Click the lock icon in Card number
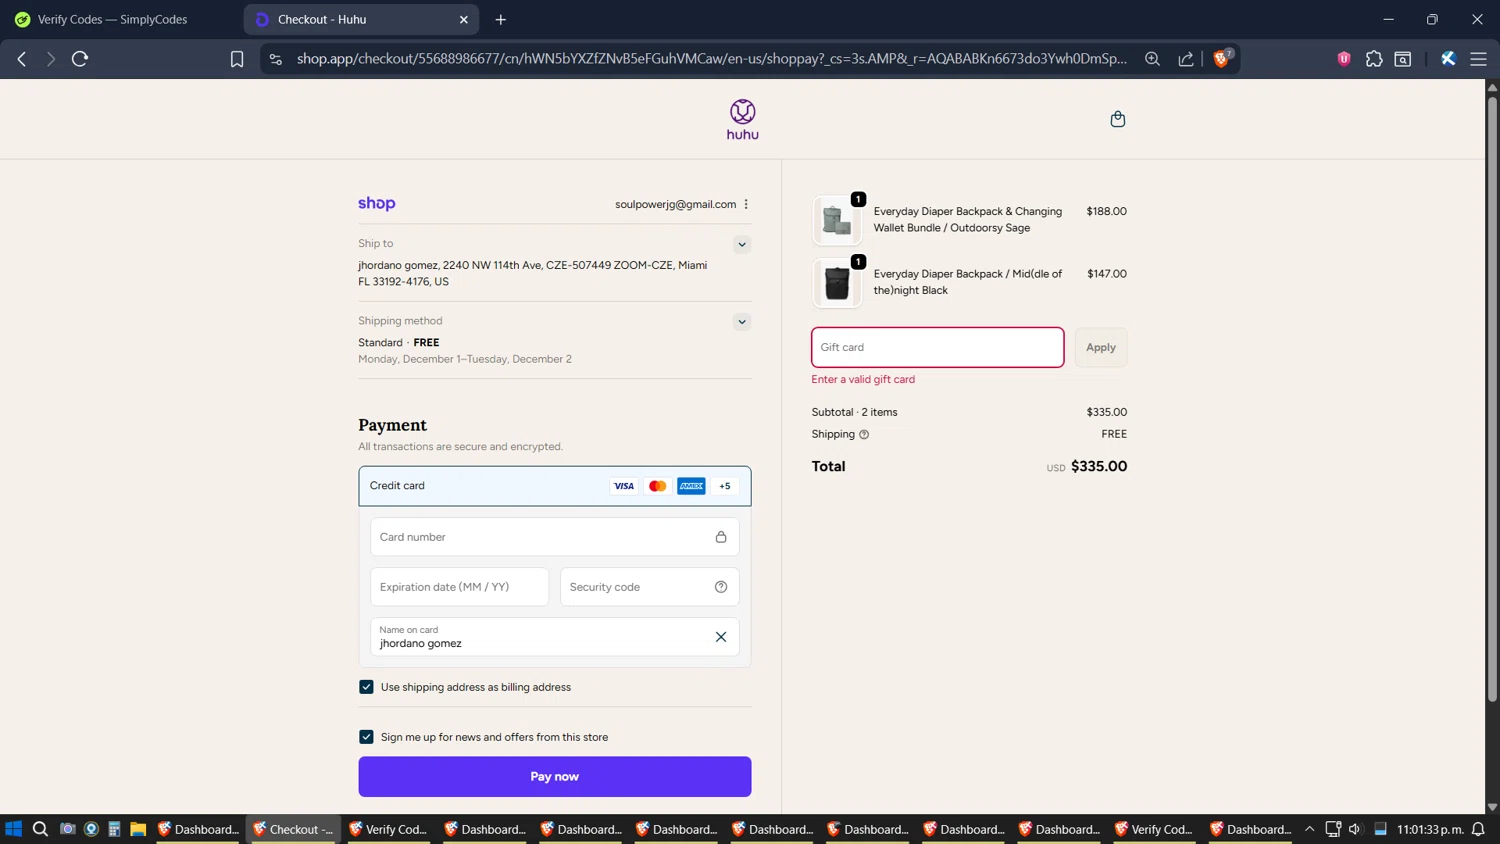This screenshot has width=1500, height=844. [721, 537]
